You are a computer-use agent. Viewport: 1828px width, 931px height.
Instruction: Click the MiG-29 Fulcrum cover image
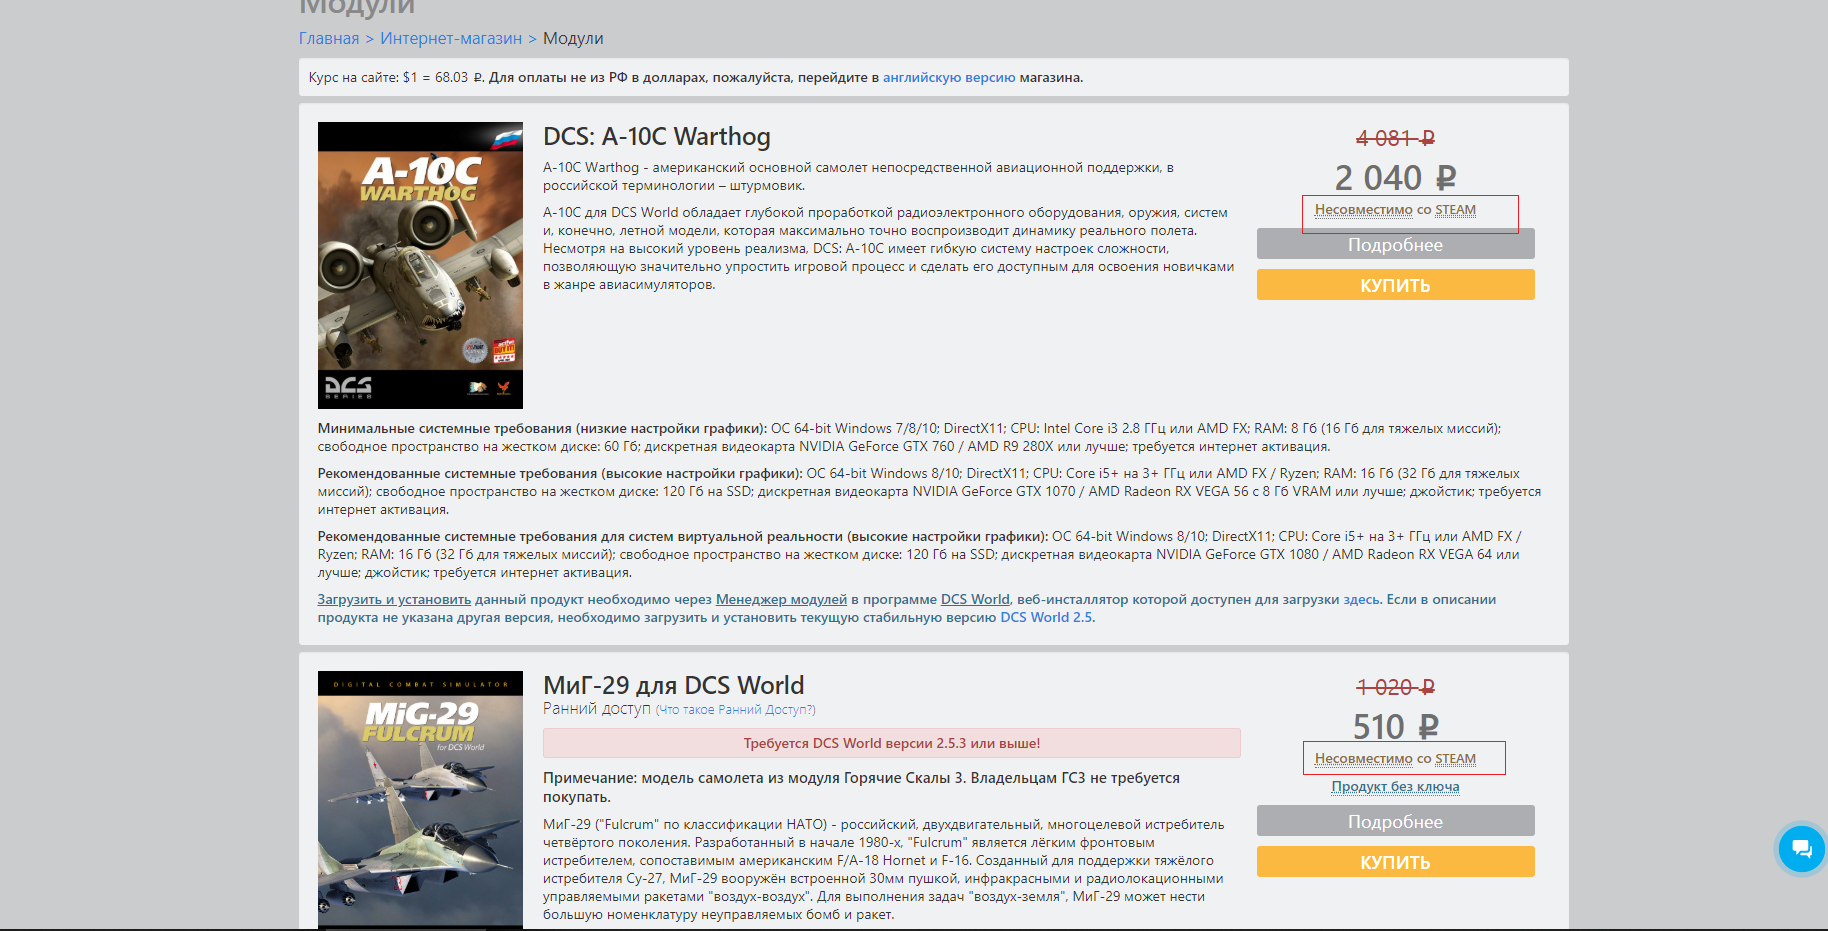coord(420,800)
